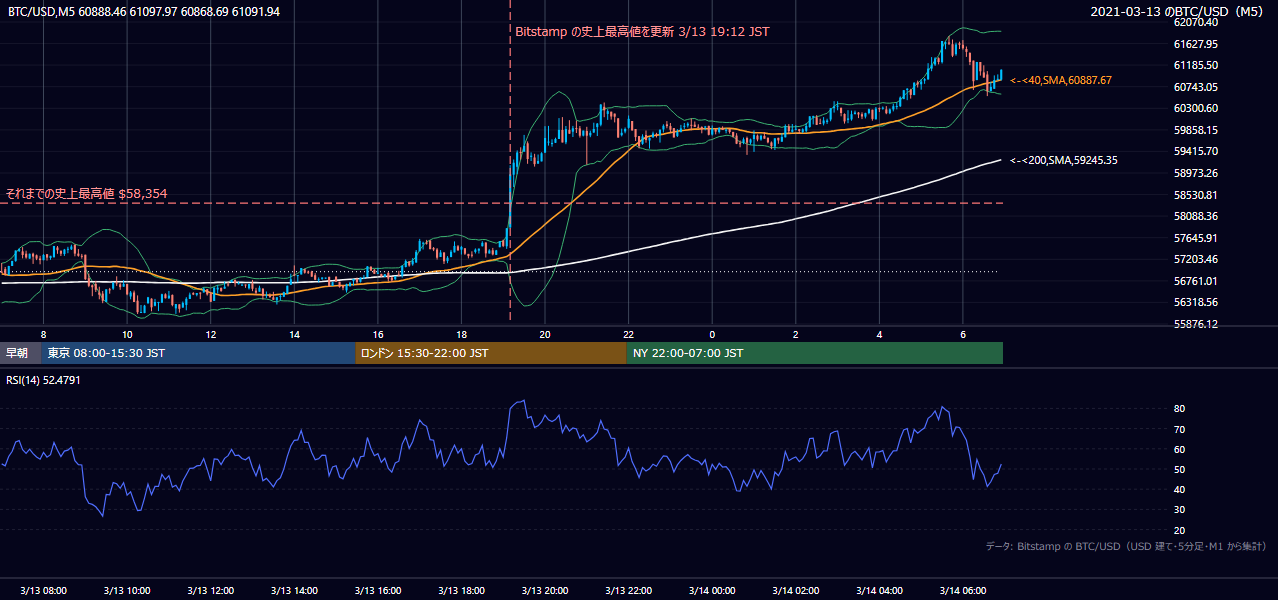
Task: Click the bottom date label '3/14 02:00'
Action: click(x=796, y=591)
